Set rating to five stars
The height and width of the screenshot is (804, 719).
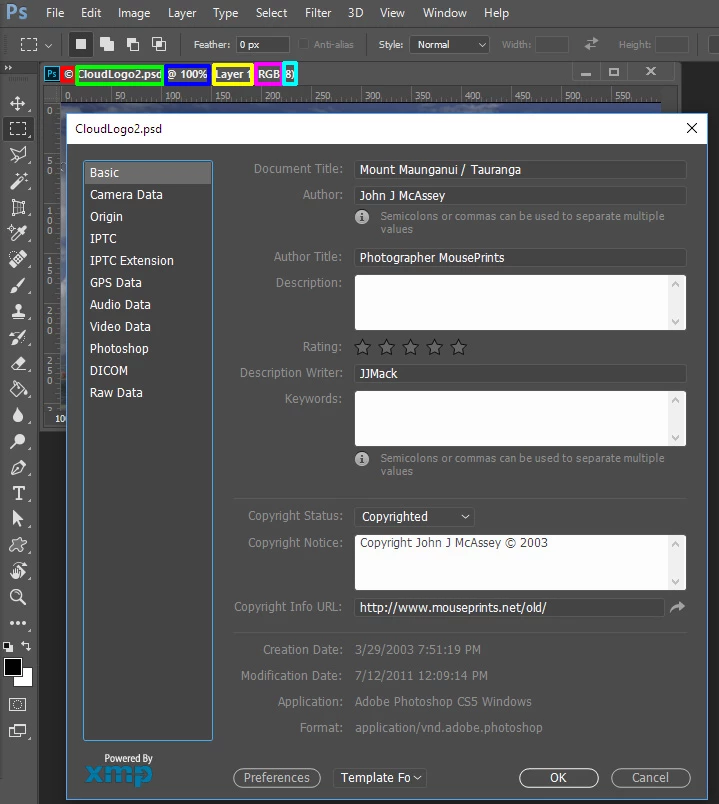click(x=458, y=348)
